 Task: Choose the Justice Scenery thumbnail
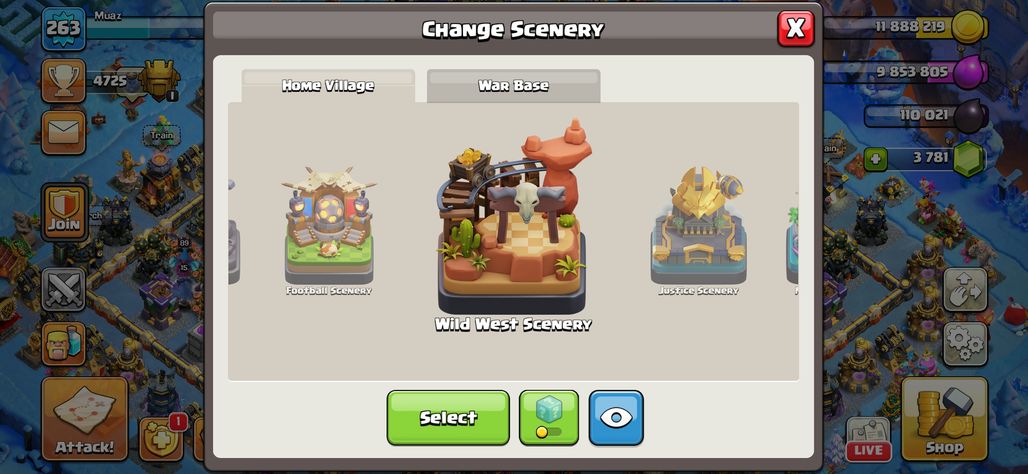(698, 231)
